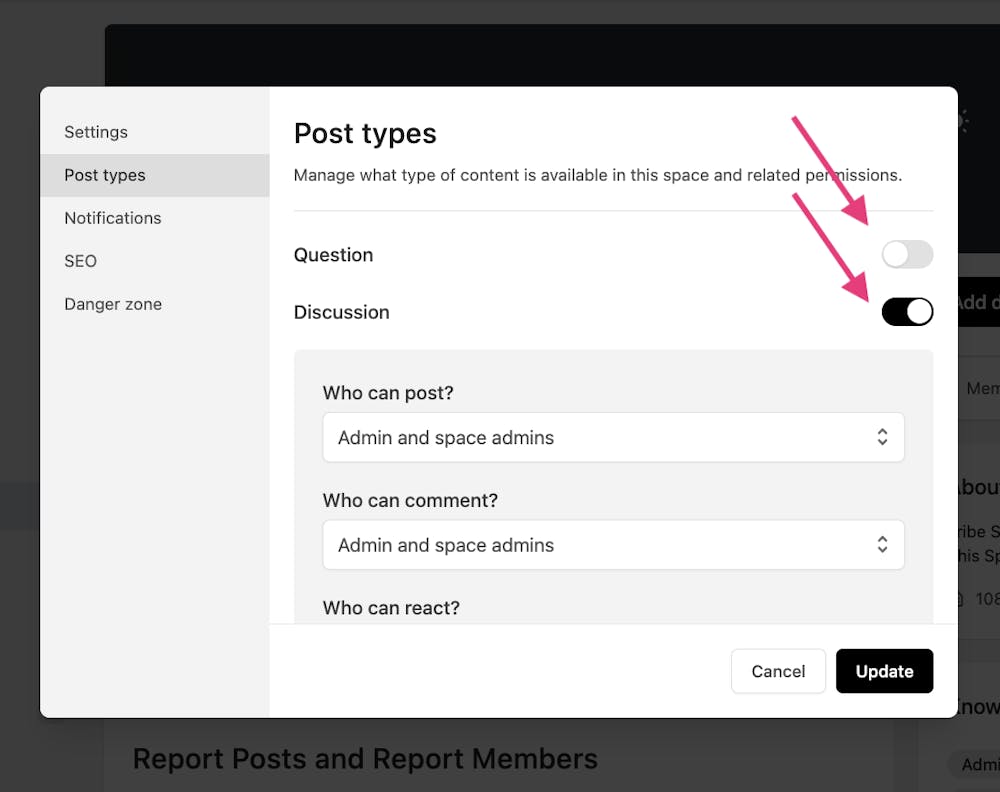The image size is (1000, 792).
Task: Click the Report Posts and Report Members heading
Action: (364, 759)
